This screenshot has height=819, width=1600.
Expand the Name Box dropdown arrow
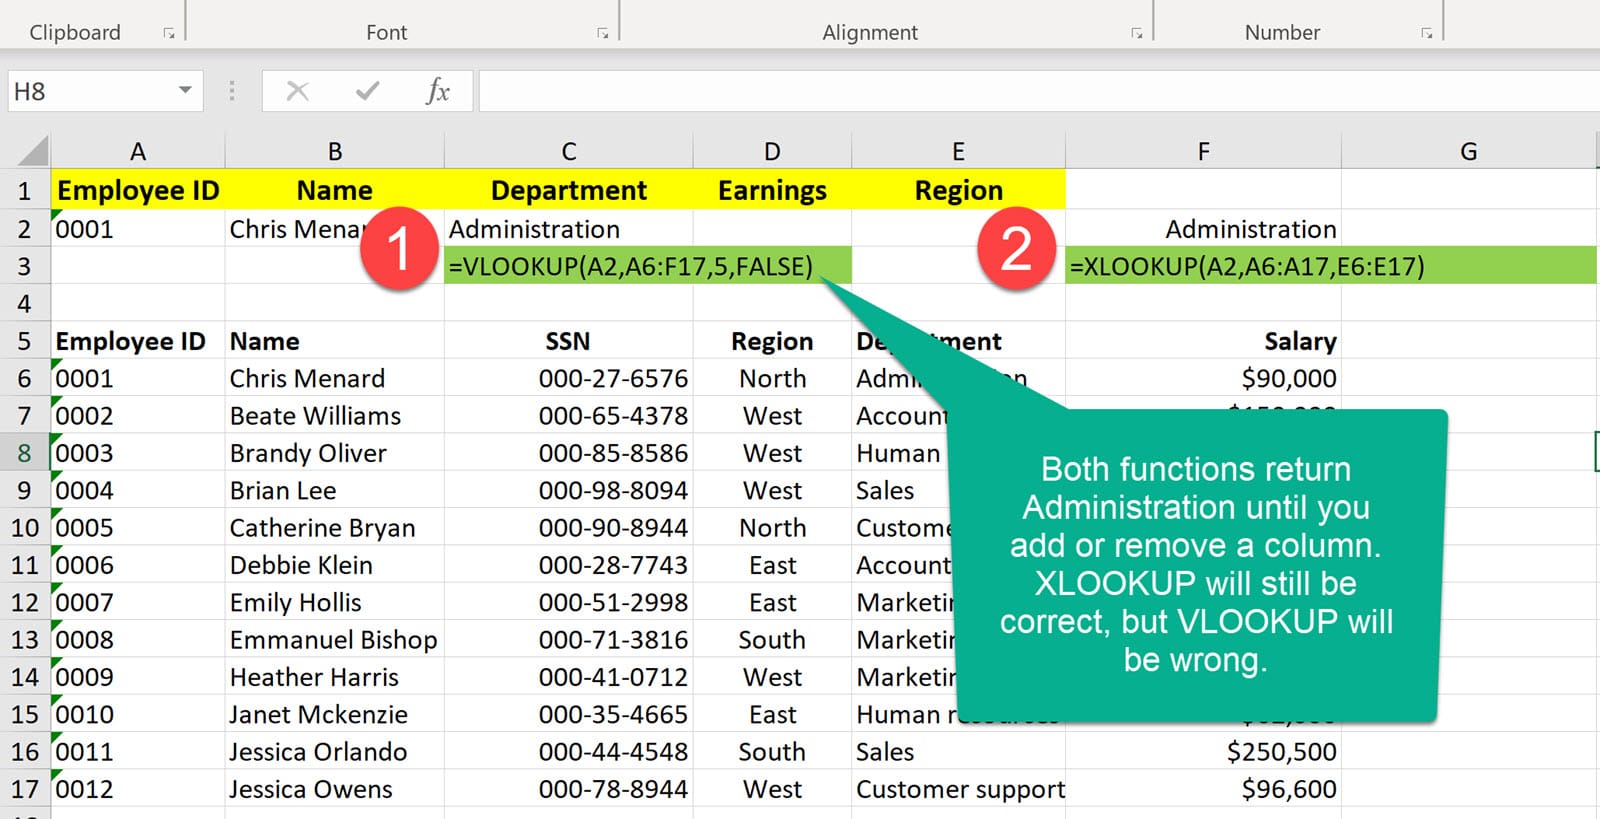click(x=185, y=91)
